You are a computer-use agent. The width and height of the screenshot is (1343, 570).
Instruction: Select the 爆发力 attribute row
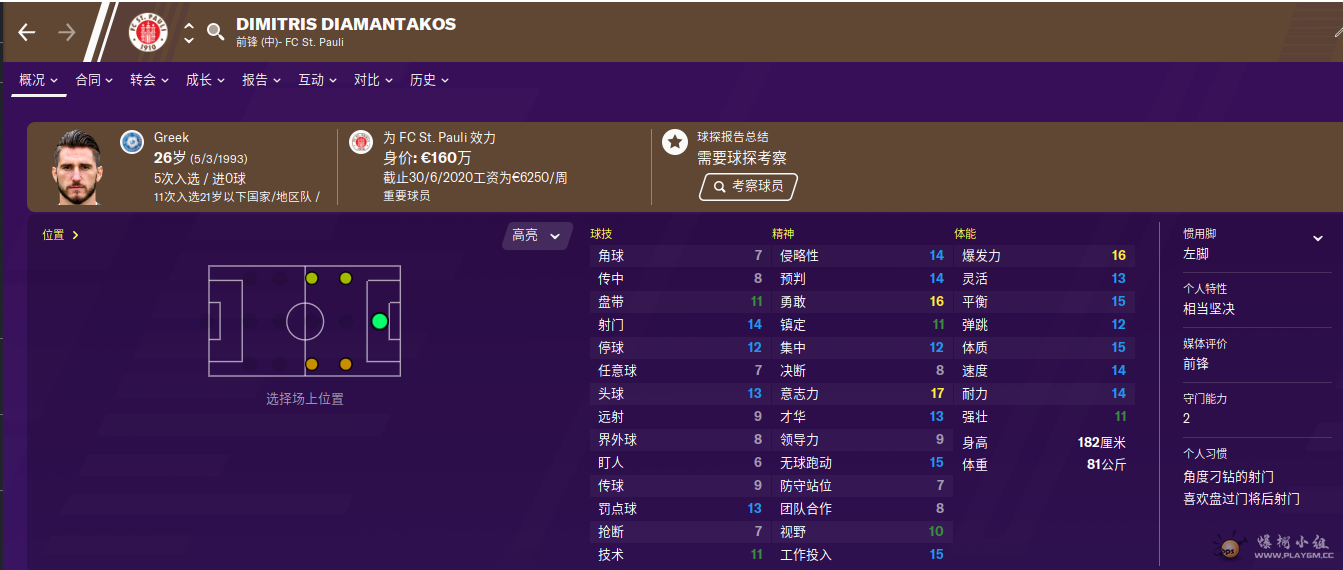point(1044,256)
